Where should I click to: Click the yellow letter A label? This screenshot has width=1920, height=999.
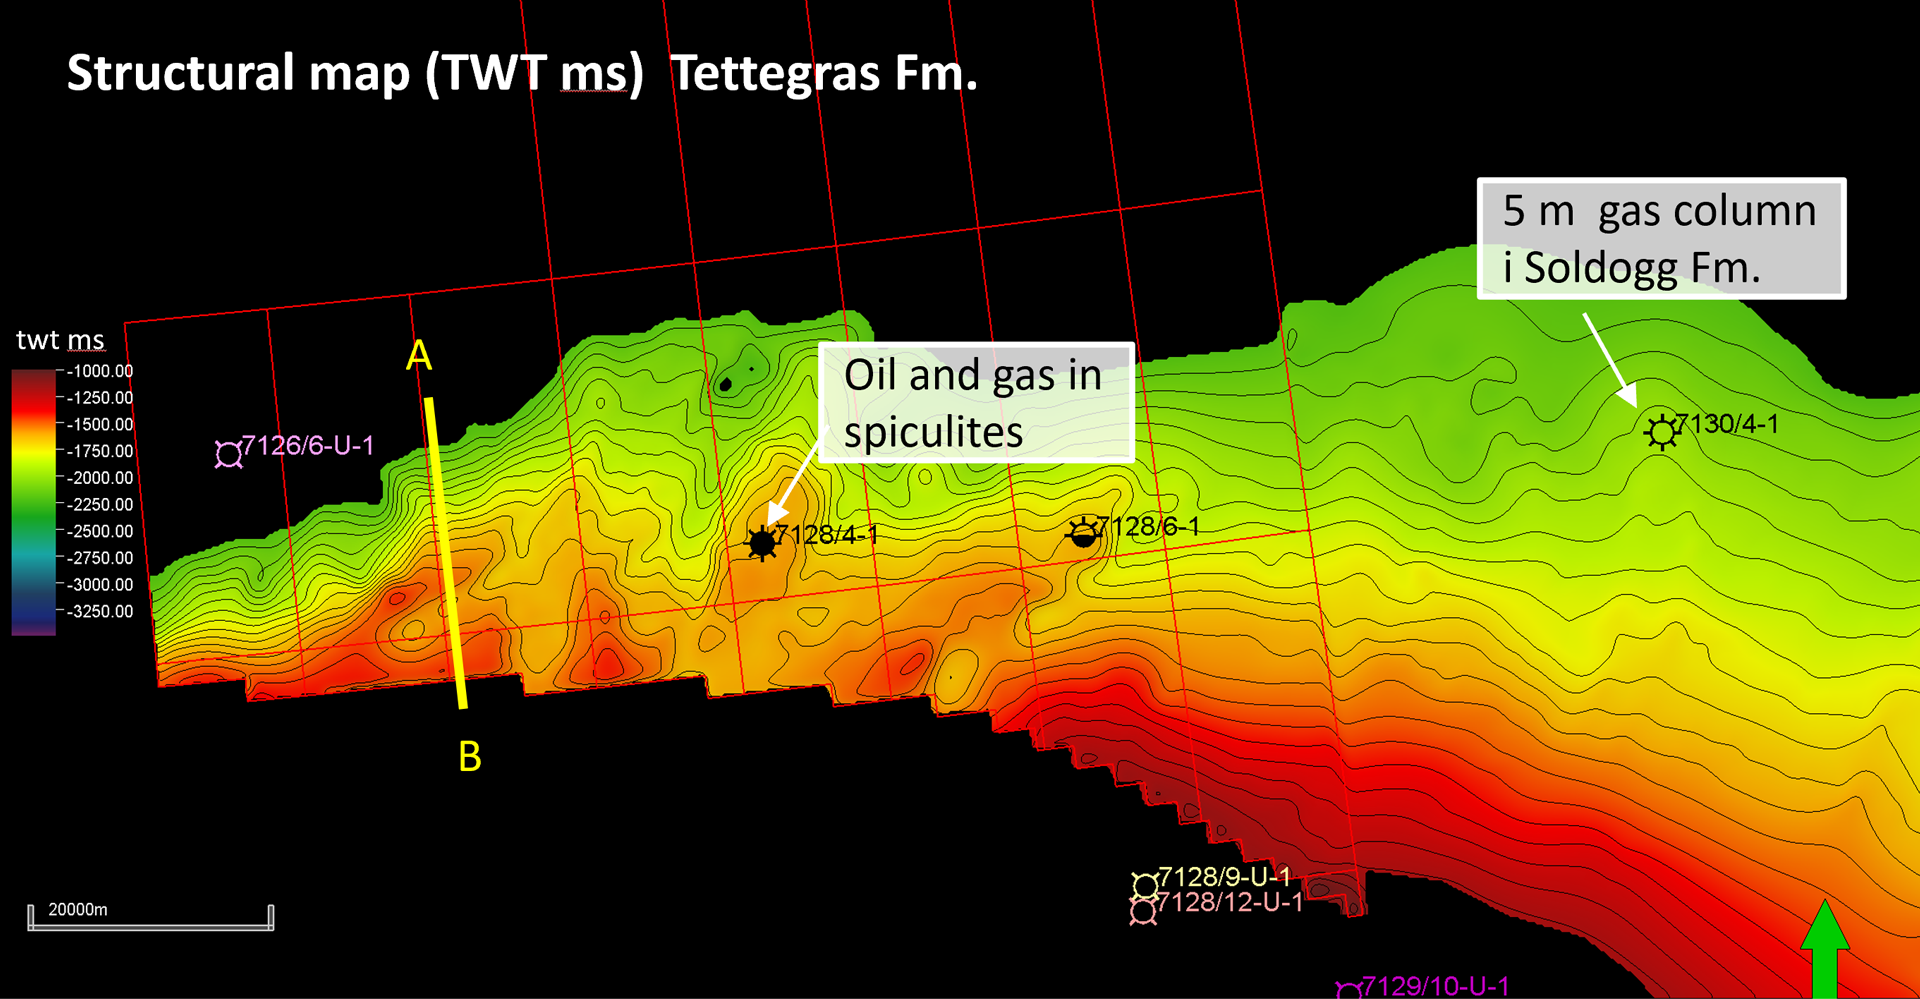(419, 355)
